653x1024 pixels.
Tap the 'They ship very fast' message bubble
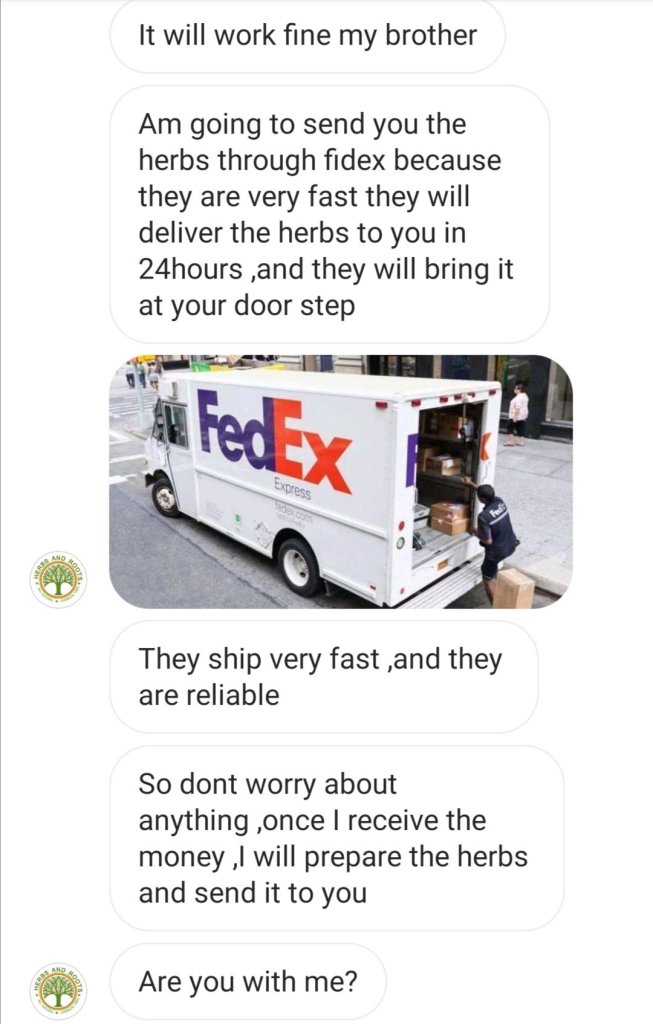(x=324, y=677)
